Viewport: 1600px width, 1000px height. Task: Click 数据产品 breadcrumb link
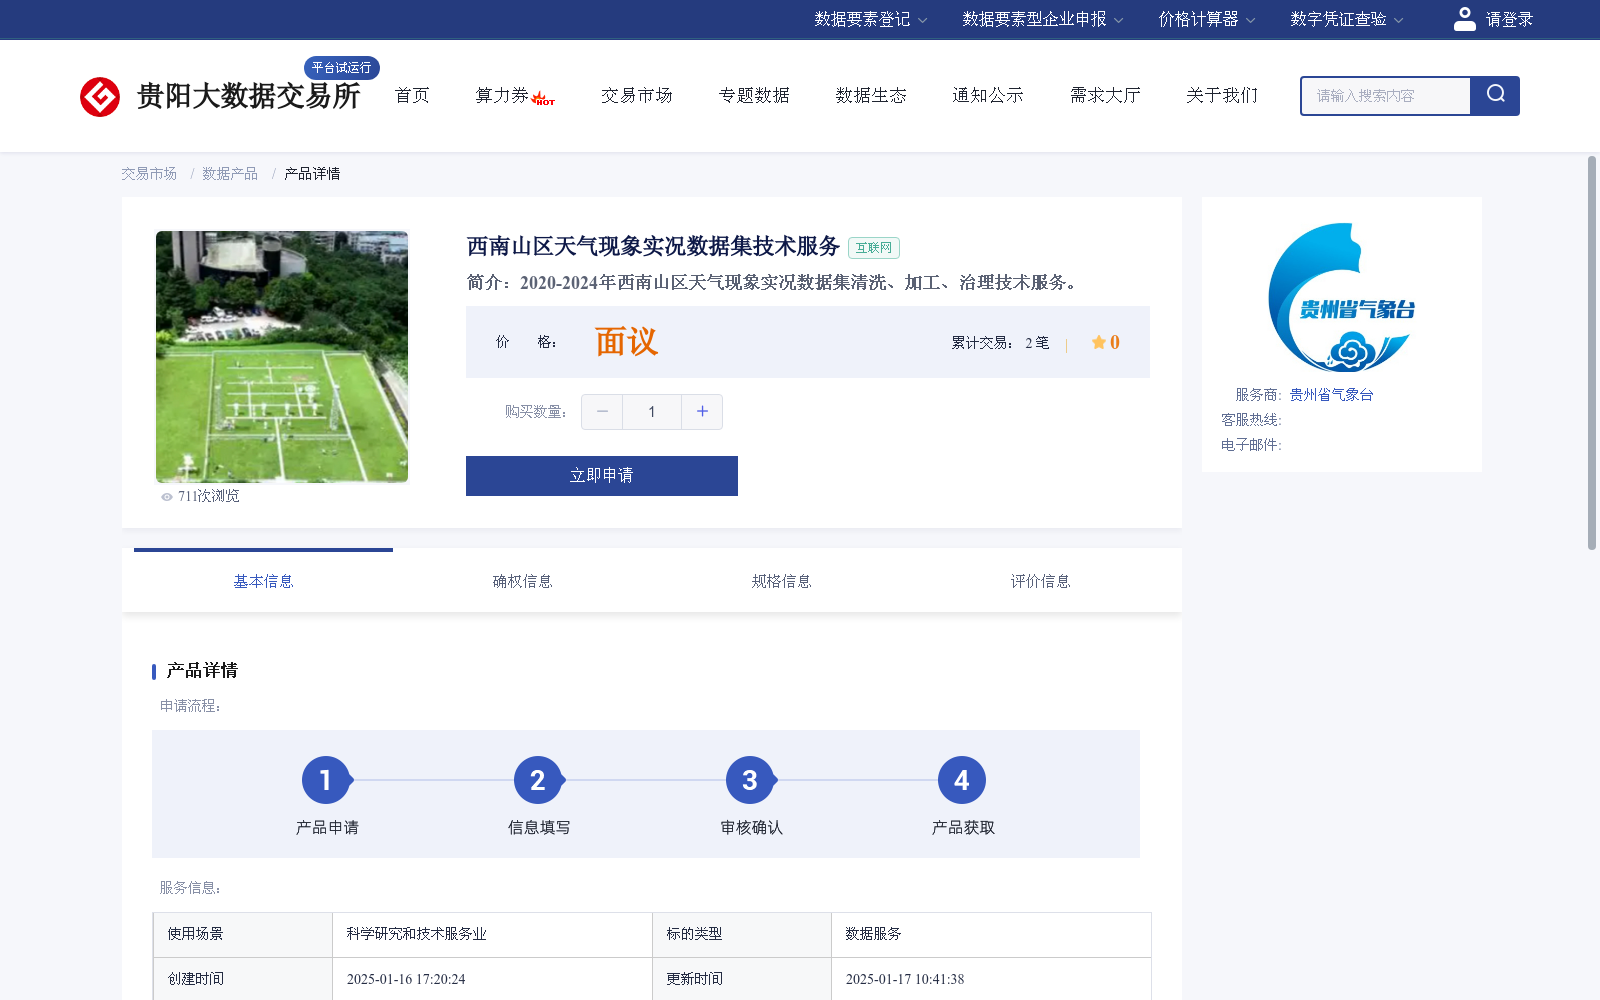tap(230, 174)
